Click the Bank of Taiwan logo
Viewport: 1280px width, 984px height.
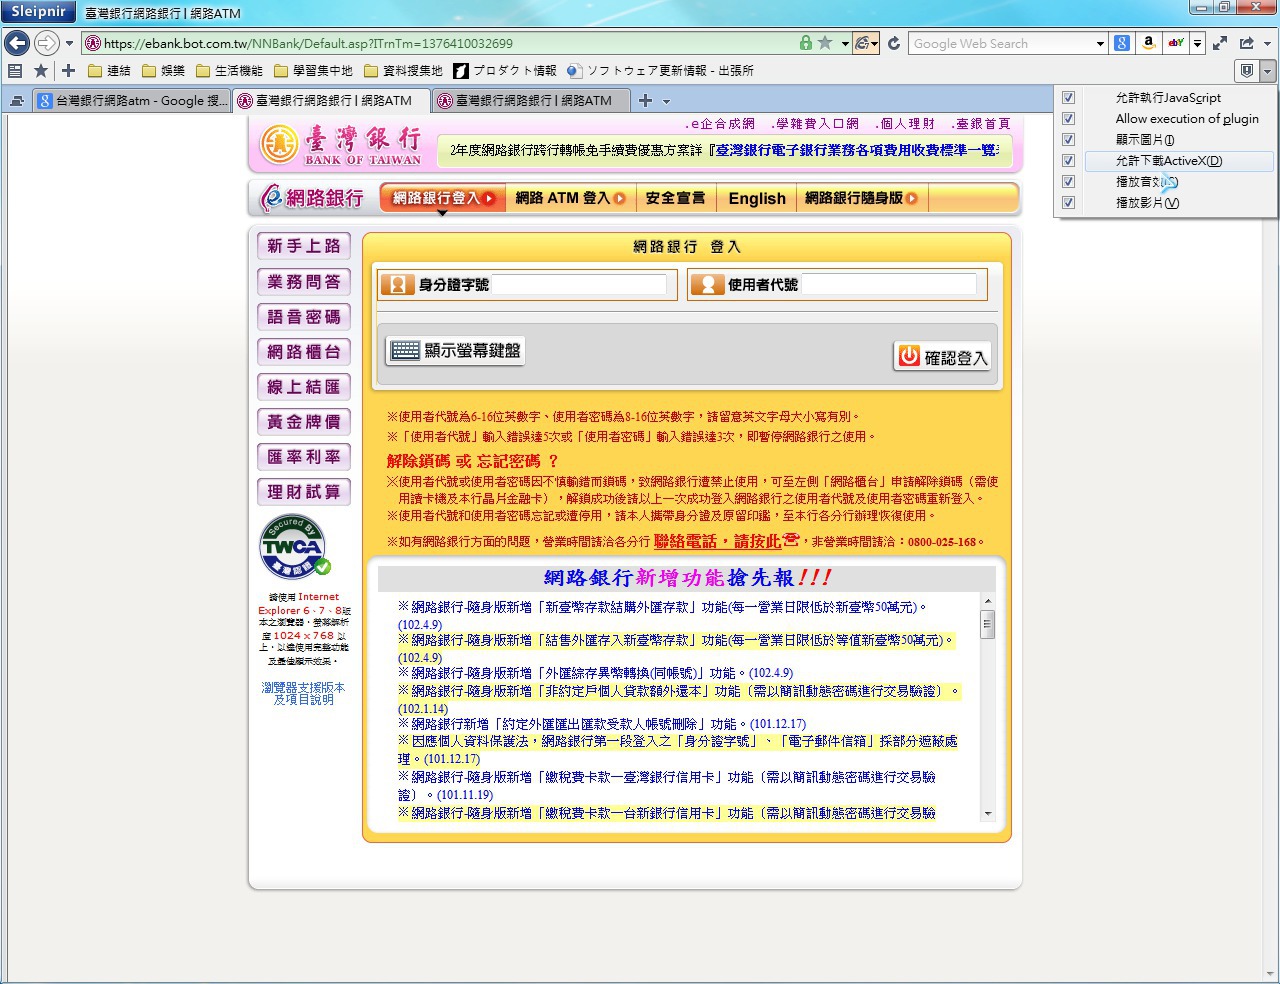click(x=341, y=146)
